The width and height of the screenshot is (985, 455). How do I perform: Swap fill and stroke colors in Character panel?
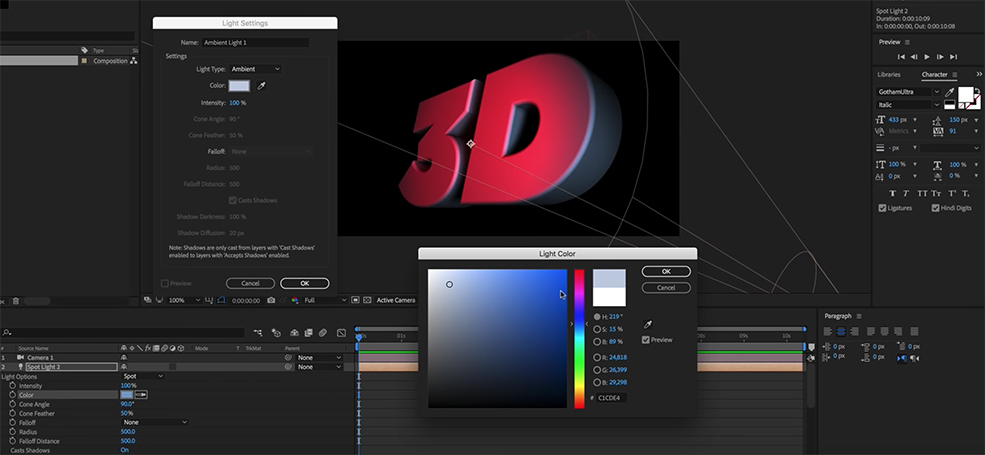pyautogui.click(x=979, y=90)
